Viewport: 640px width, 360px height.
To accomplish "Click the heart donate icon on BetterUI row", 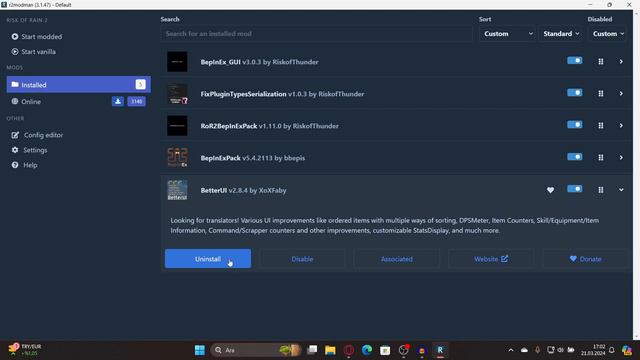I will click(550, 190).
